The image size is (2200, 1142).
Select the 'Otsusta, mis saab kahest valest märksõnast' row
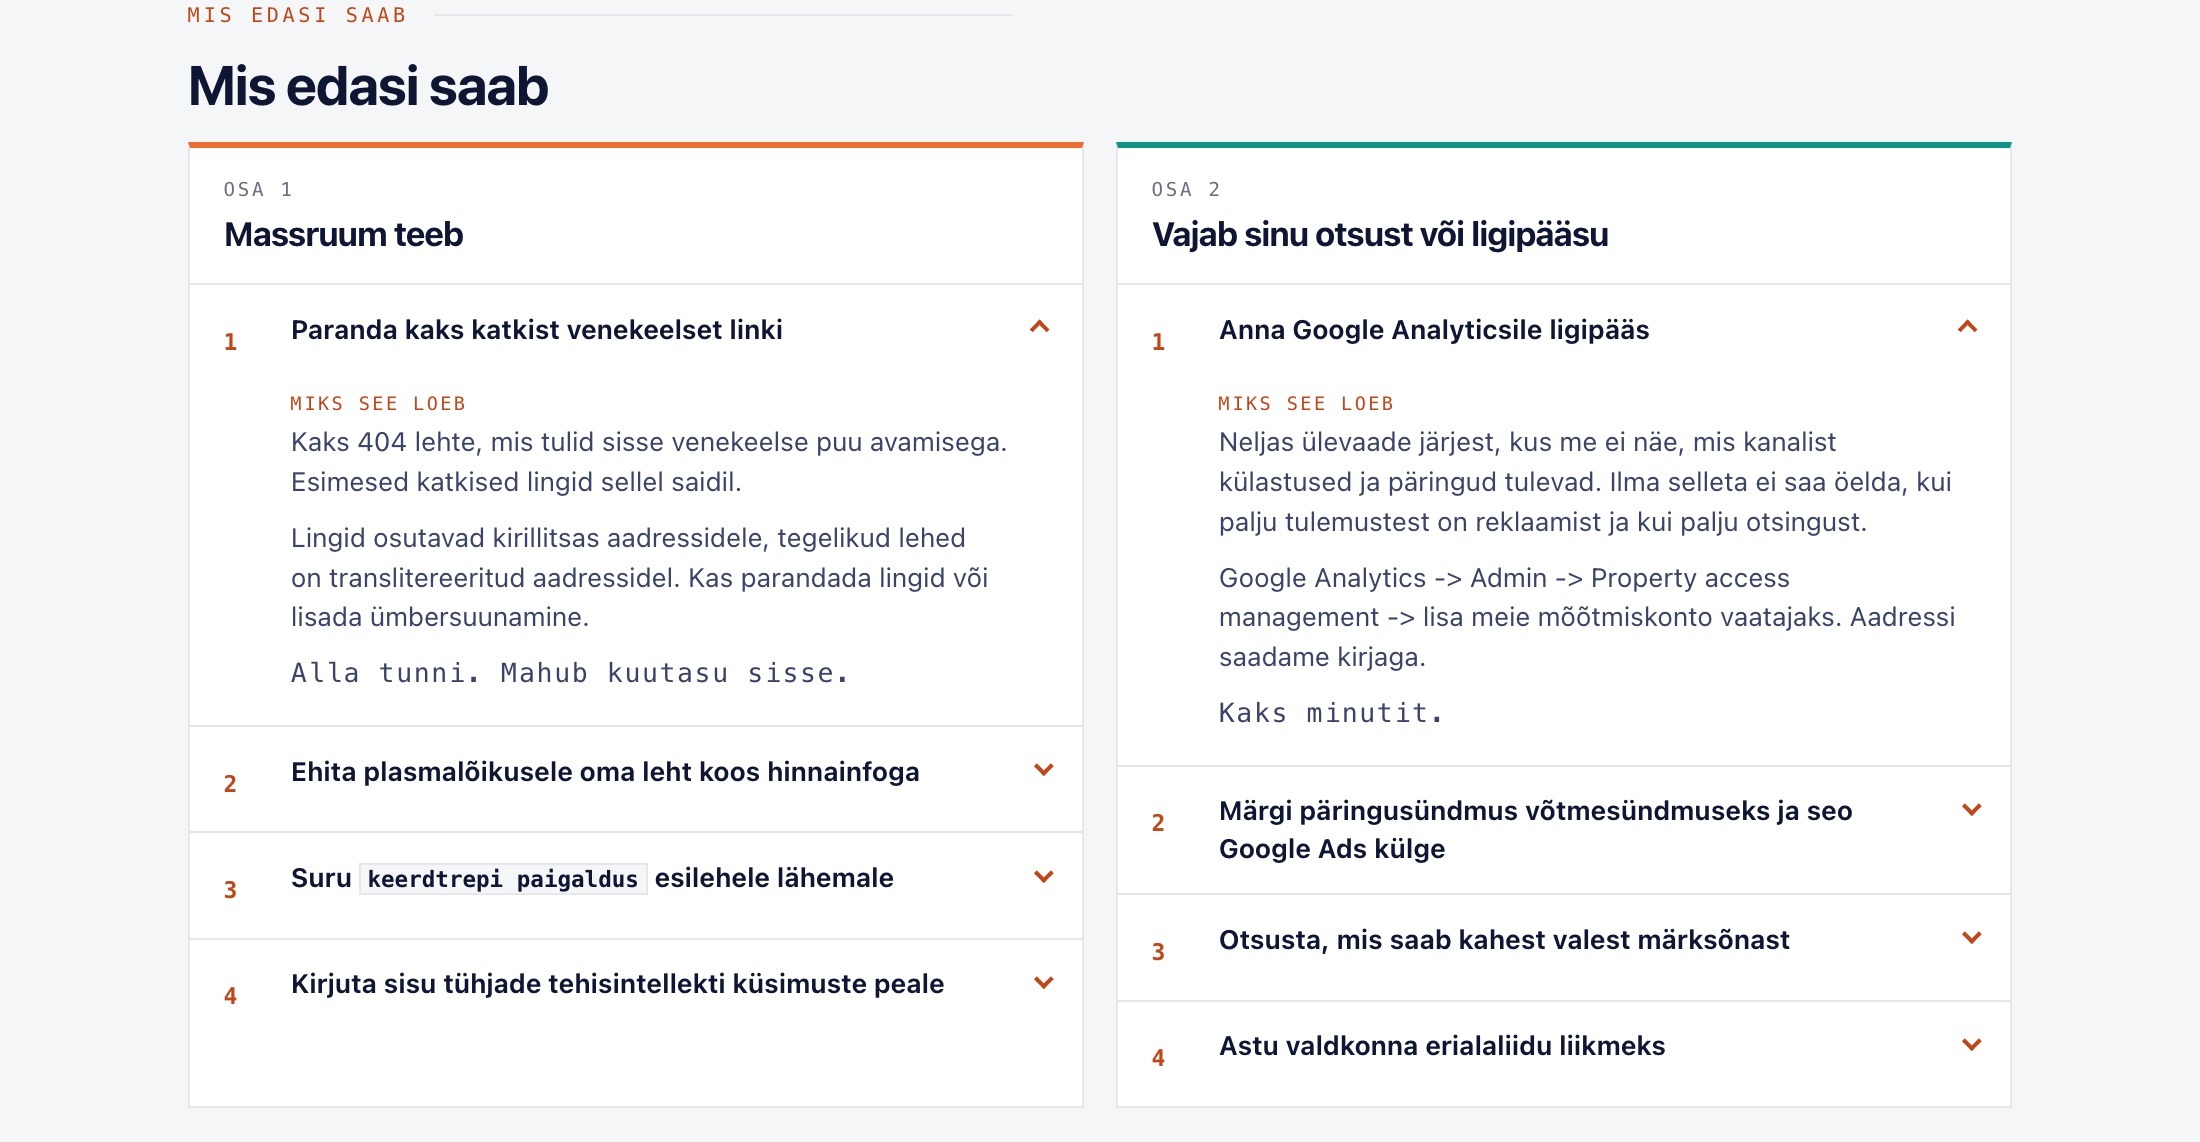tap(1564, 948)
